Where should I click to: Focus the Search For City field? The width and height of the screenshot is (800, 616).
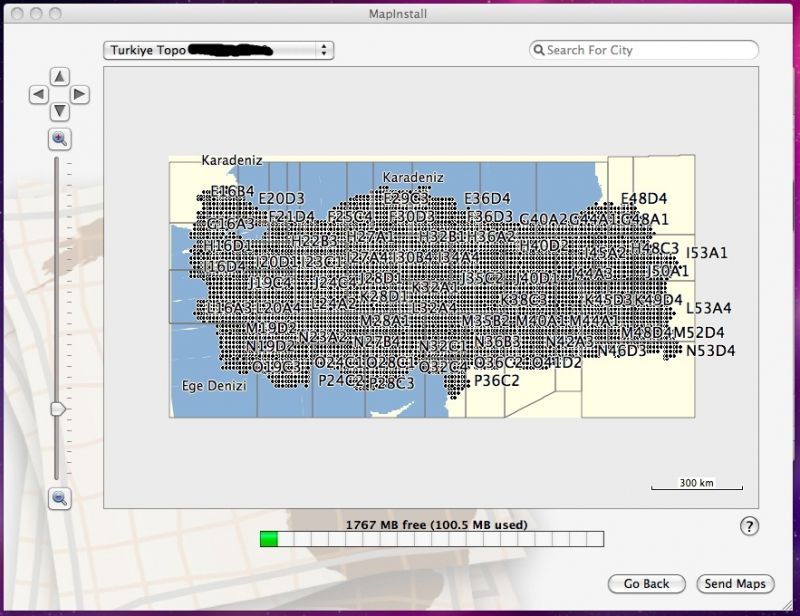650,50
